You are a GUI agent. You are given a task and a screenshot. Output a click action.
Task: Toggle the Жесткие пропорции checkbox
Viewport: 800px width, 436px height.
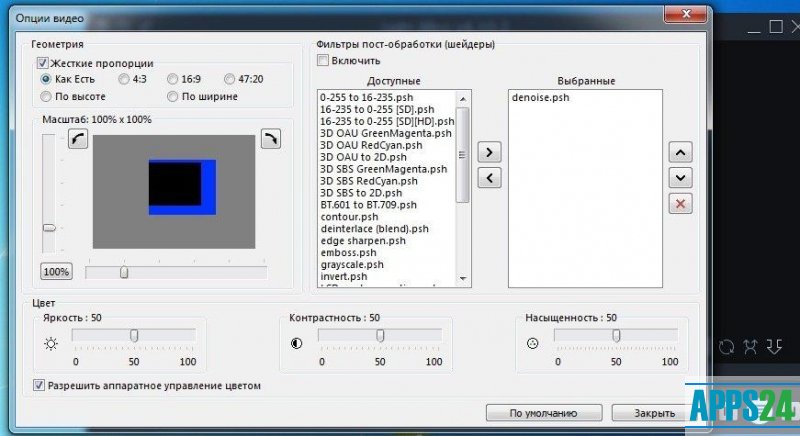(43, 63)
